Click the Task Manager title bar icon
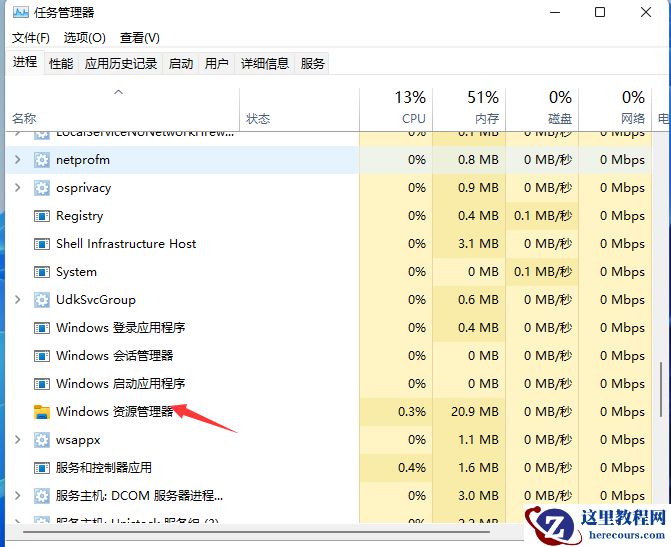Image resolution: width=671 pixels, height=547 pixels. [x=20, y=12]
